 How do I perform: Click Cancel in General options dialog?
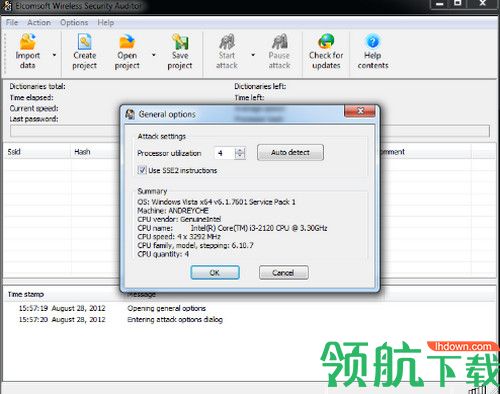tap(284, 273)
